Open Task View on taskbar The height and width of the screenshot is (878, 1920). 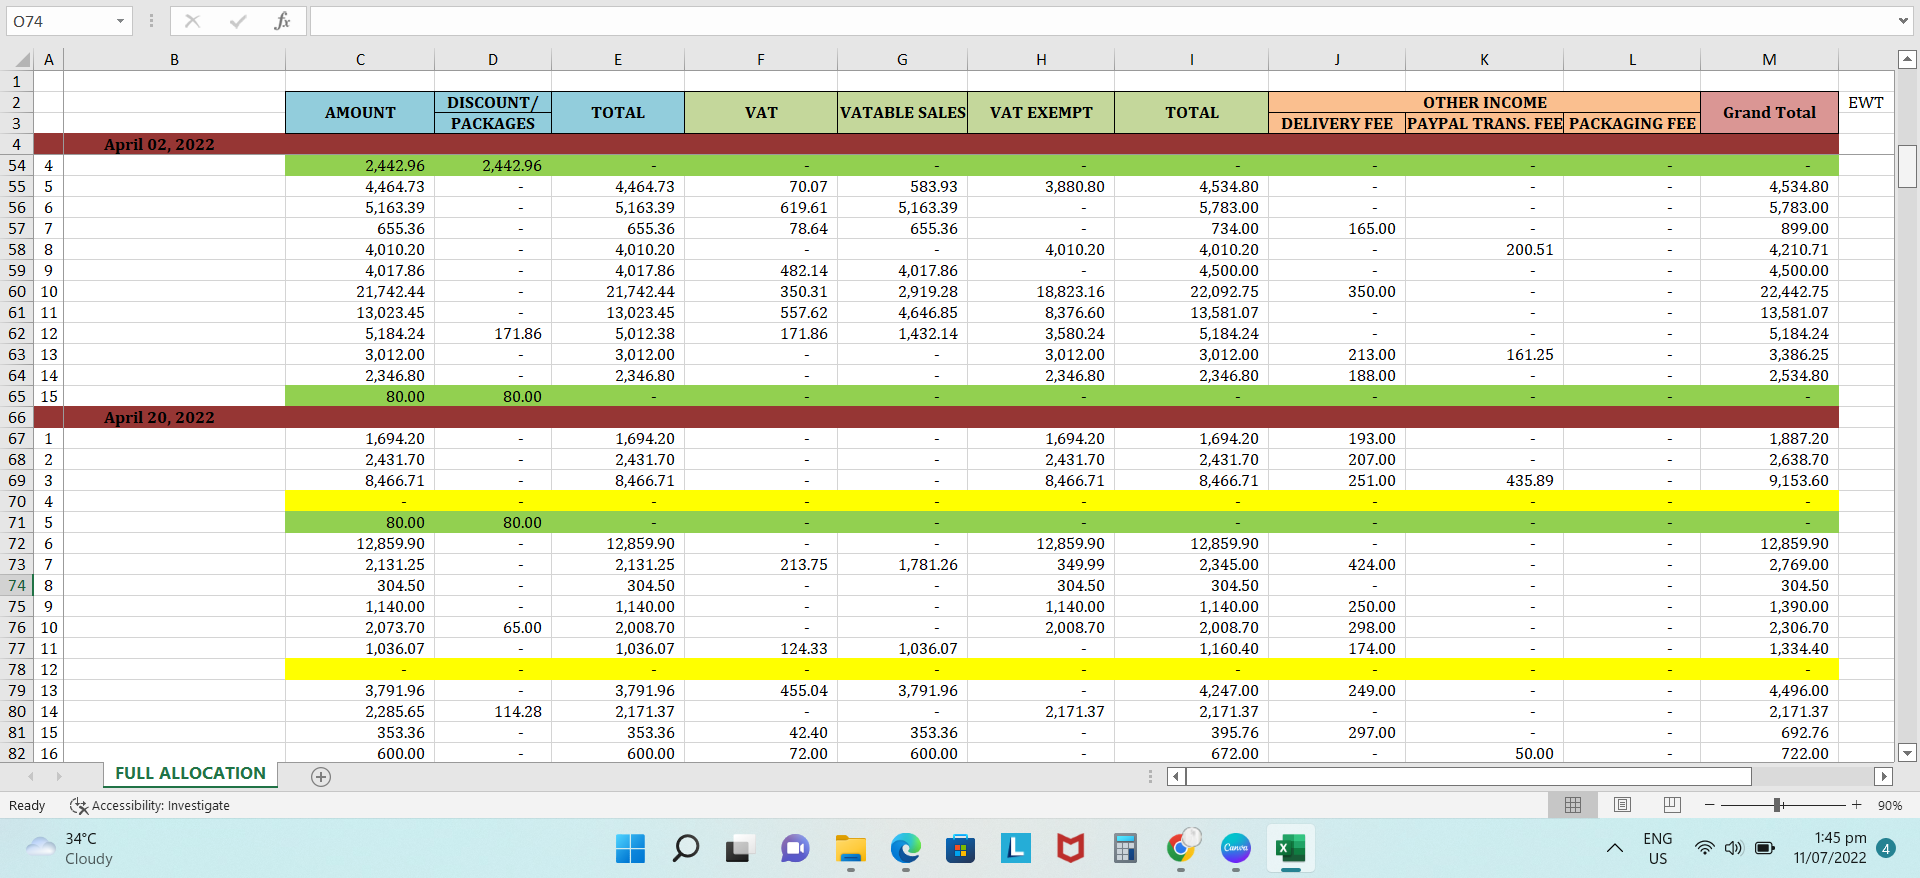739,849
